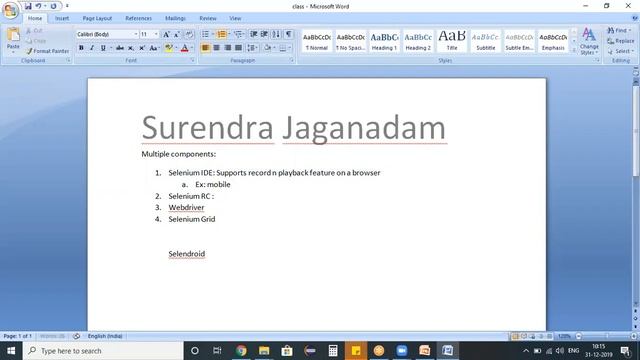Image resolution: width=640 pixels, height=360 pixels.
Task: Align text right
Action: (227, 48)
